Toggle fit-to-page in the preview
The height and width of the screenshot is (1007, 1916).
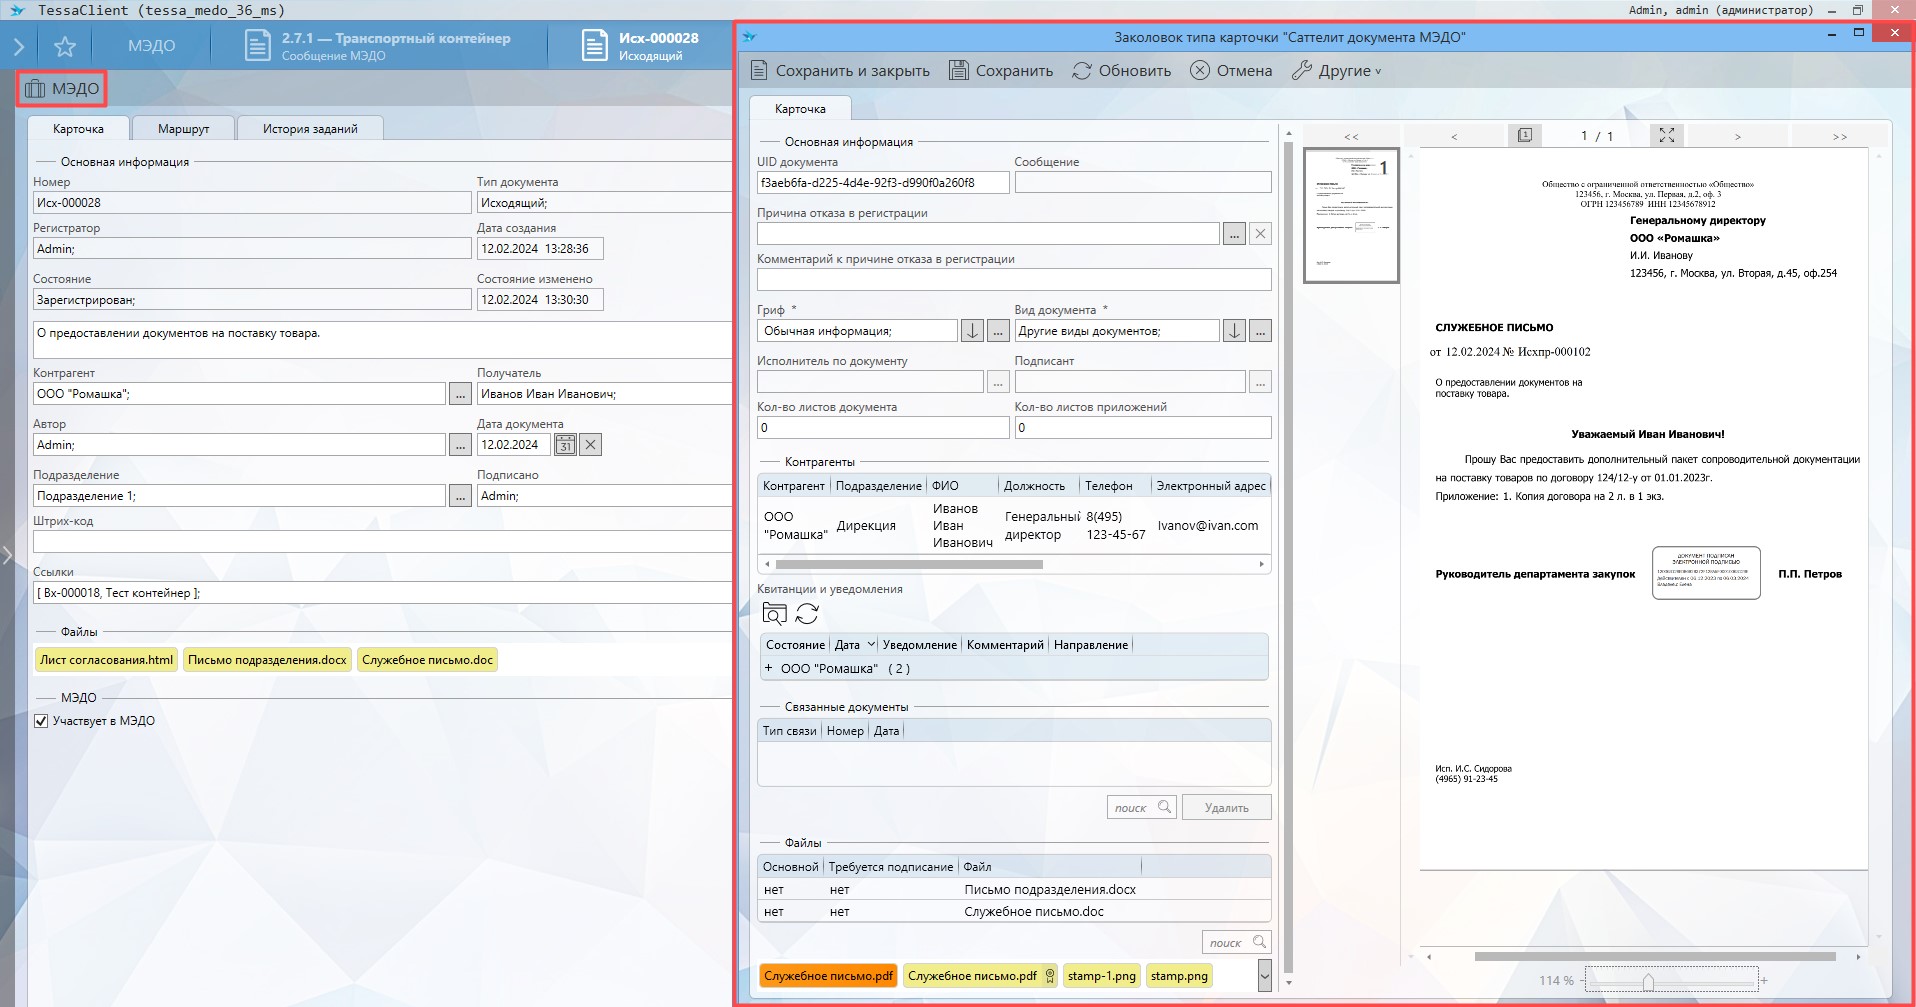click(1666, 136)
